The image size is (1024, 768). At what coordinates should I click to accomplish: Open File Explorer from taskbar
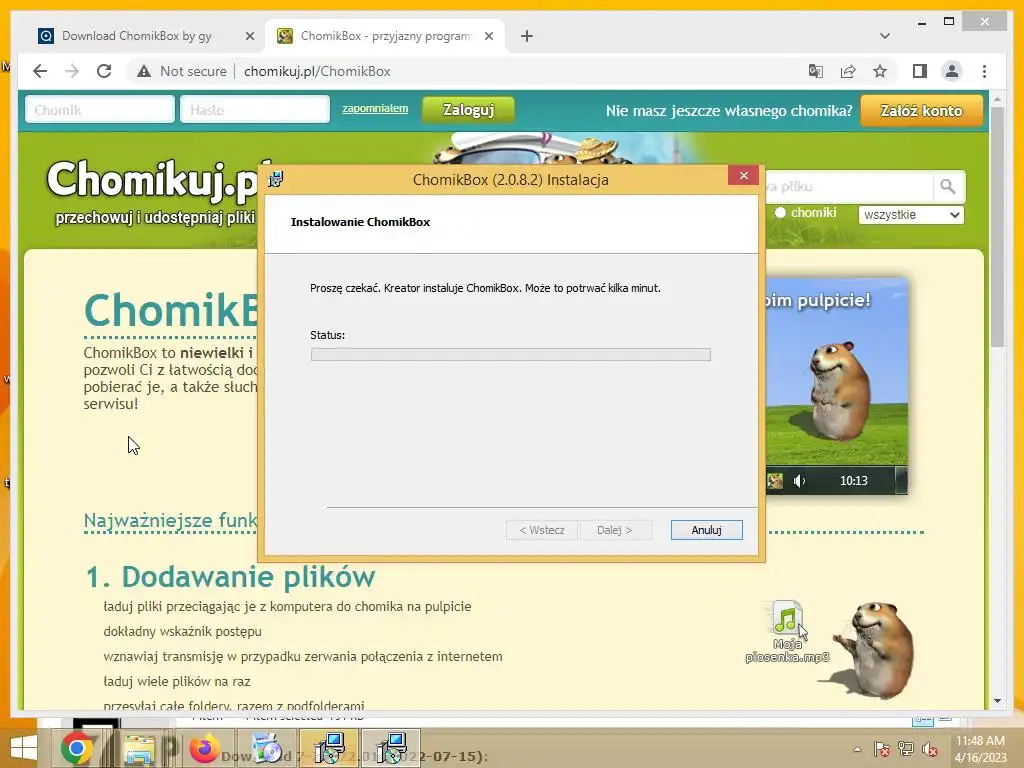tap(140, 749)
